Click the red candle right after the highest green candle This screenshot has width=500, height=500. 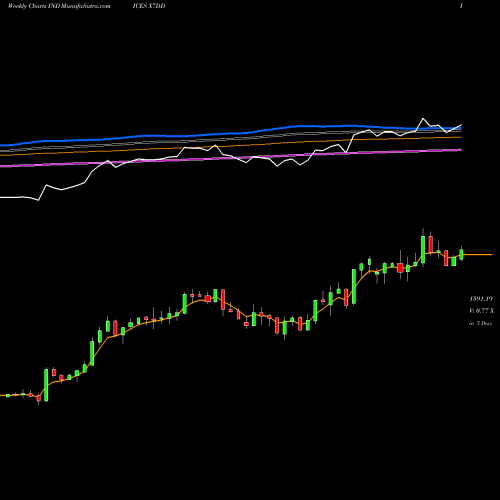pyautogui.click(x=431, y=244)
